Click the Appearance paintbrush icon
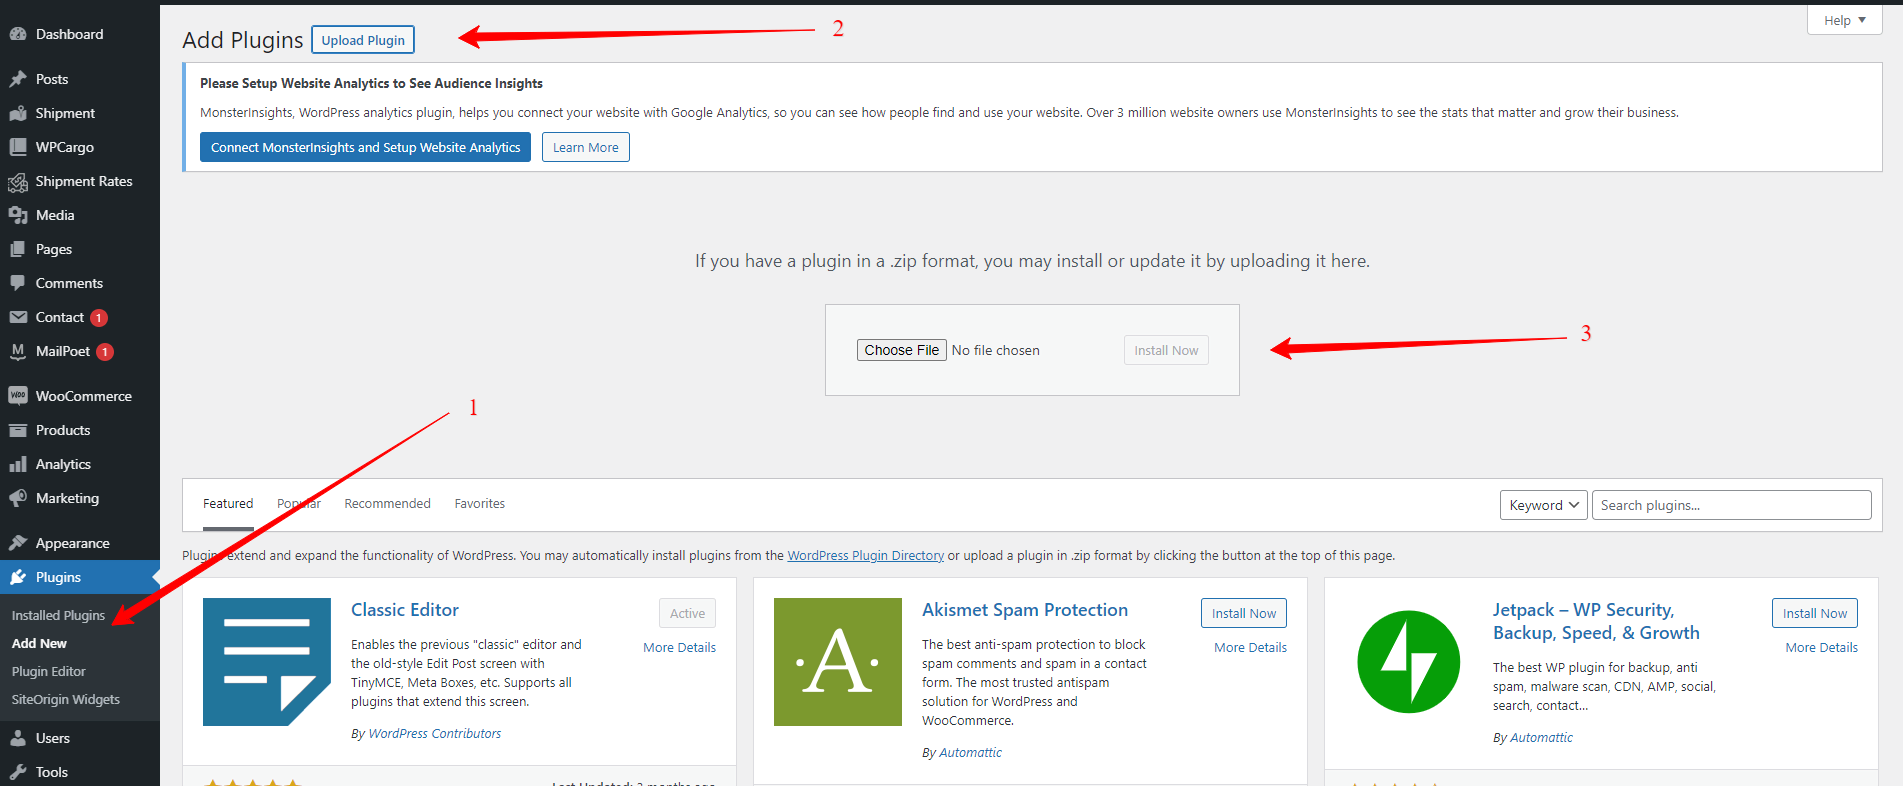The image size is (1903, 786). 18,543
